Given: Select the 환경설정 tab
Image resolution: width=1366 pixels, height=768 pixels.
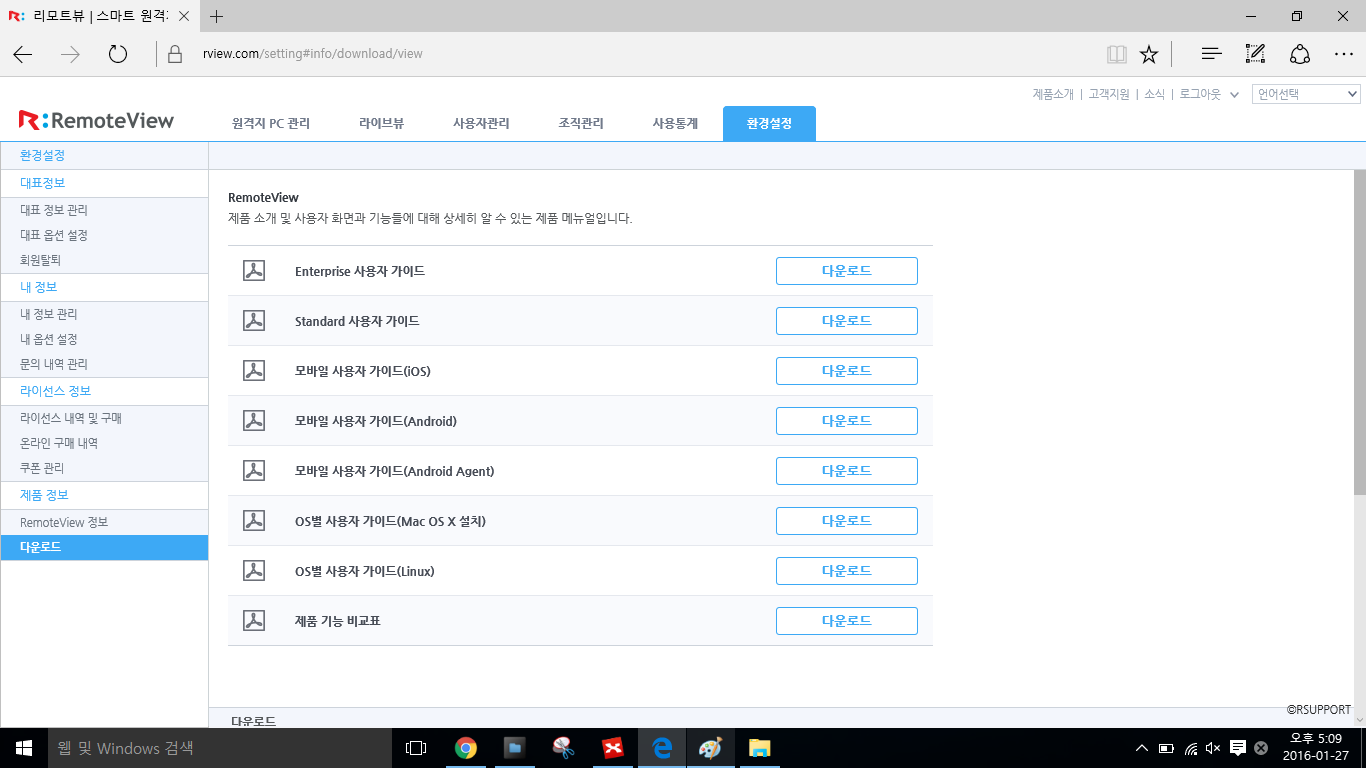Looking at the screenshot, I should click(x=769, y=124).
